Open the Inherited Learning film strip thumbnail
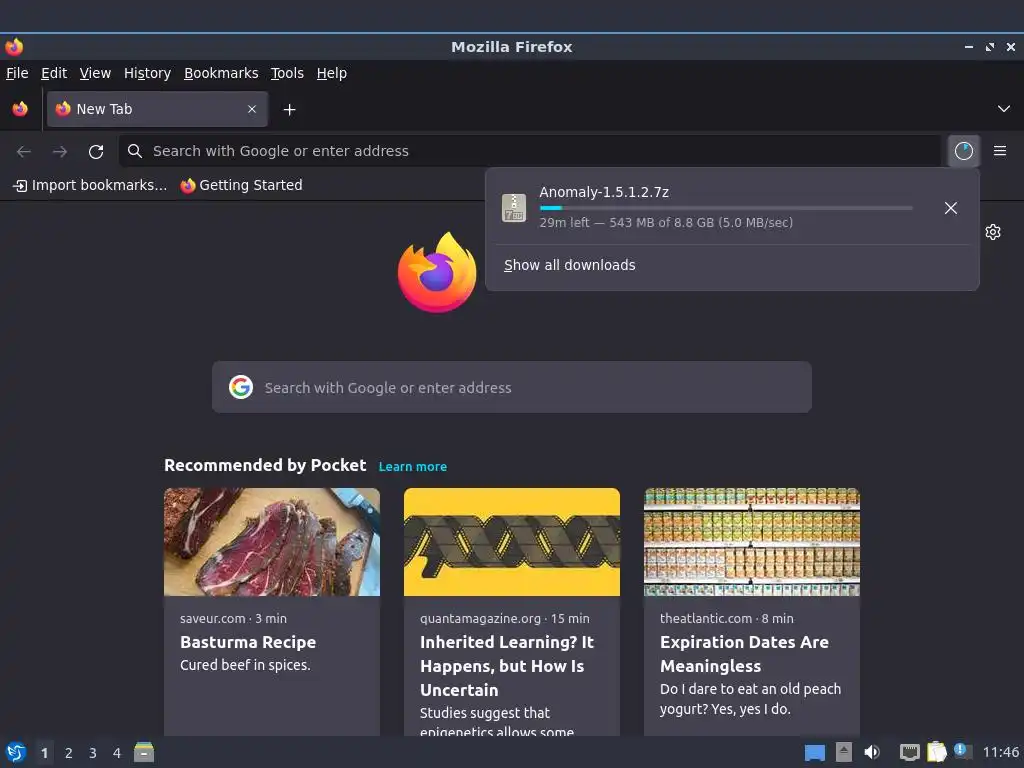This screenshot has height=768, width=1024. pos(512,542)
